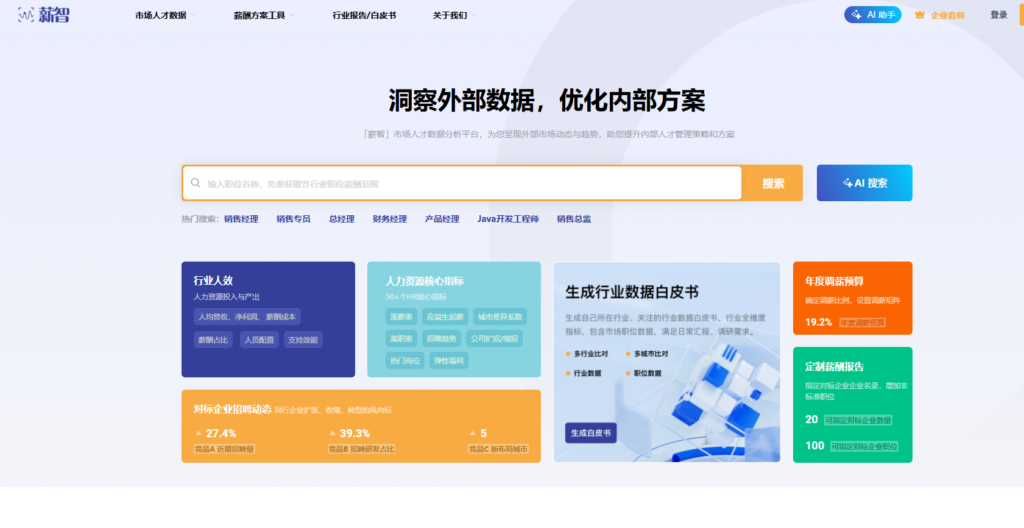The image size is (1024, 528).
Task: Click the 城市差异系数 tag
Action: (x=500, y=317)
